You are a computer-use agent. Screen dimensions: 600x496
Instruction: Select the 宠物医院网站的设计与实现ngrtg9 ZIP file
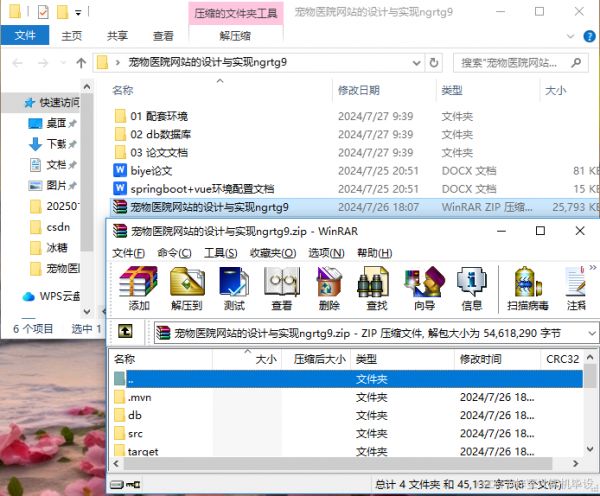pos(354,207)
